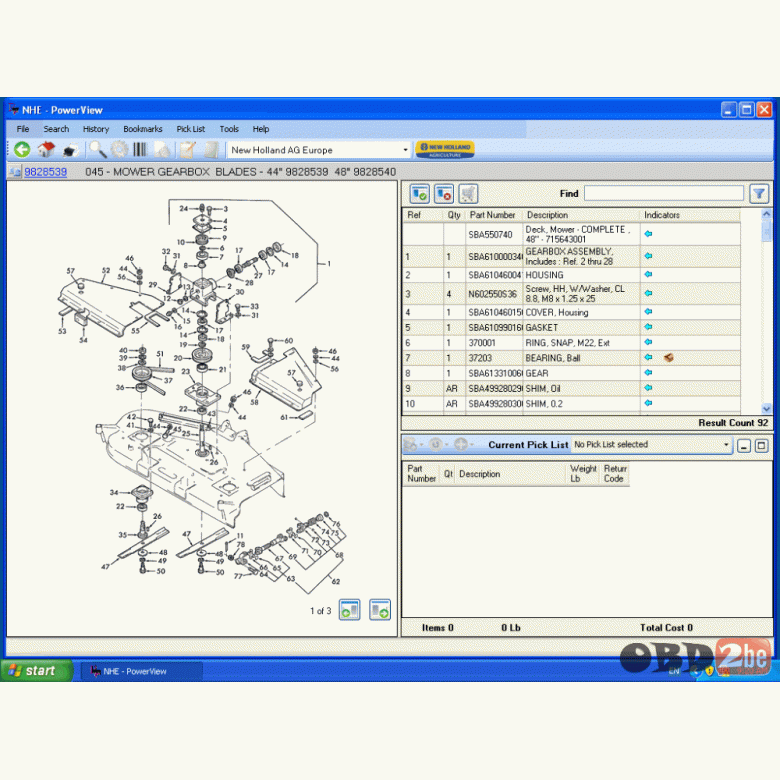Open the Home icon in toolbar

(46, 149)
